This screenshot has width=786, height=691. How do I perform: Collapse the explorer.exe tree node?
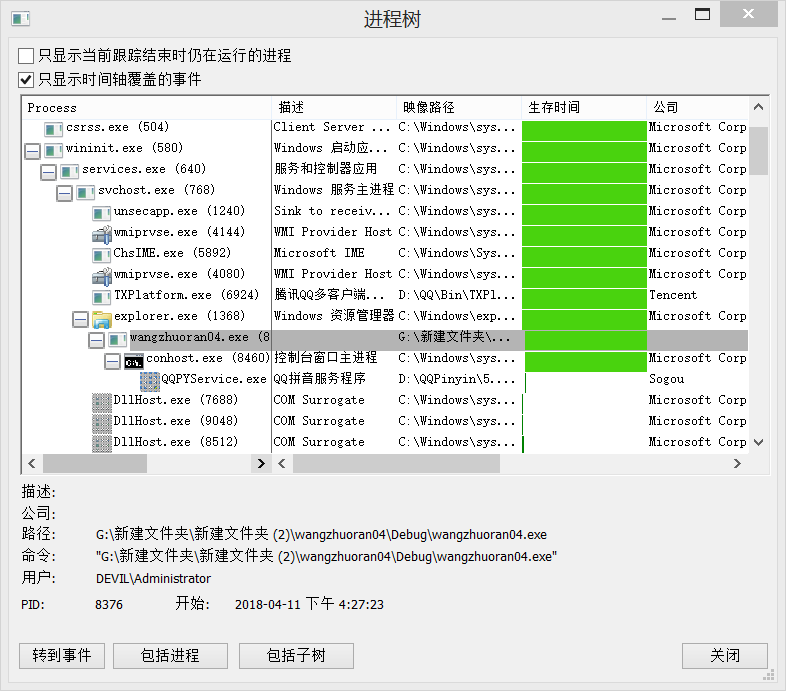(81, 319)
